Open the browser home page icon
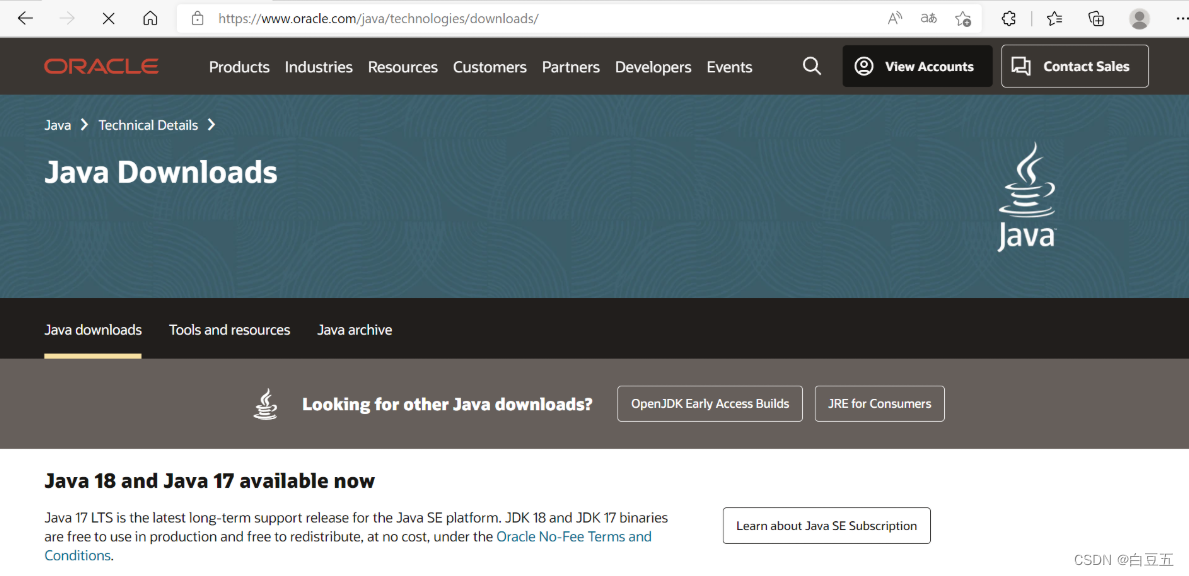Image resolution: width=1189 pixels, height=576 pixels. 150,18
